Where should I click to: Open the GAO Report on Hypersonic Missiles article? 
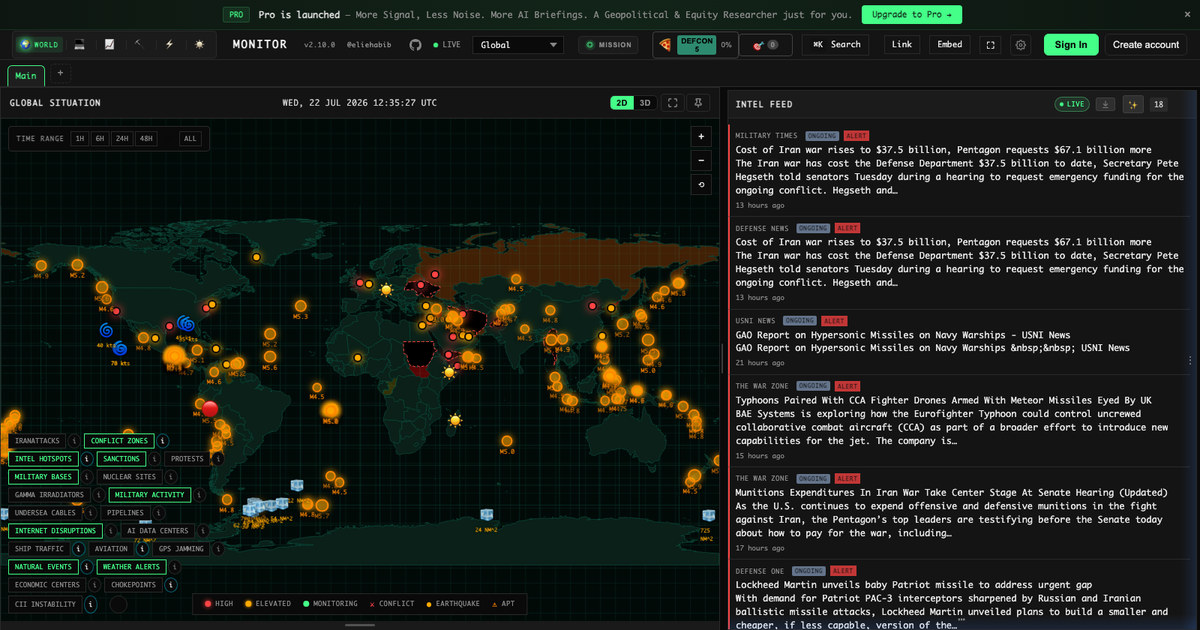tap(903, 335)
